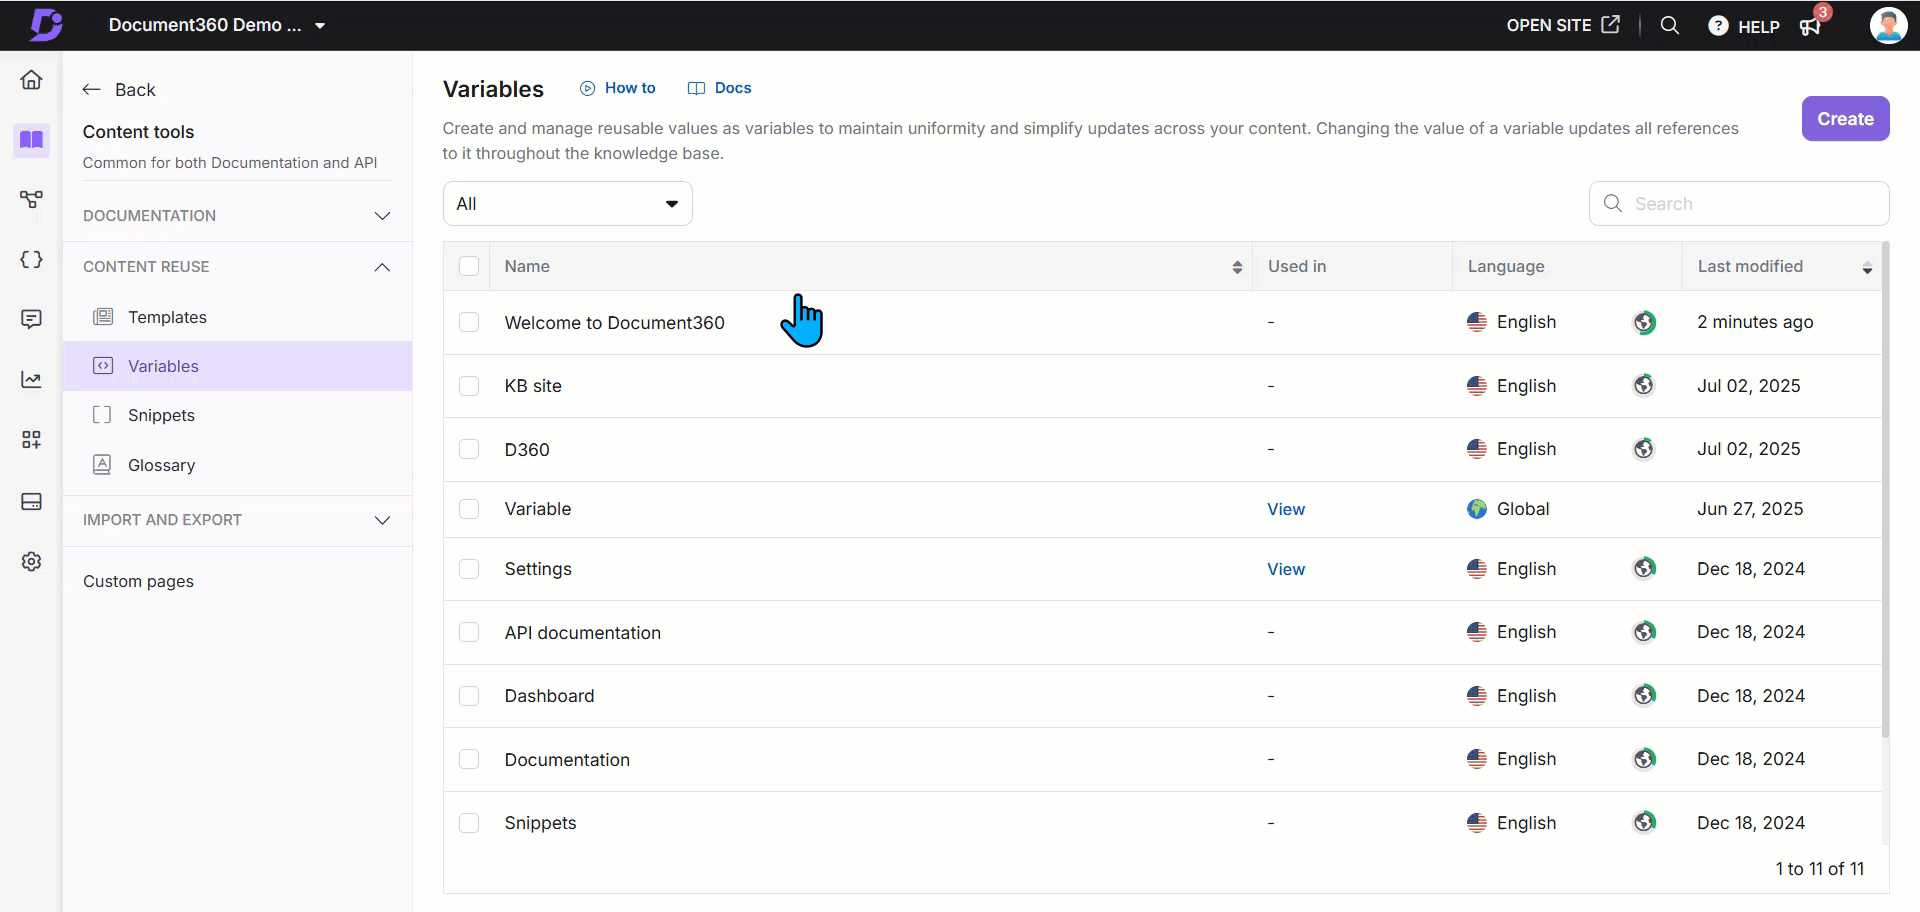Click the Document360 logo
Screen dimensions: 1920x912
point(45,25)
